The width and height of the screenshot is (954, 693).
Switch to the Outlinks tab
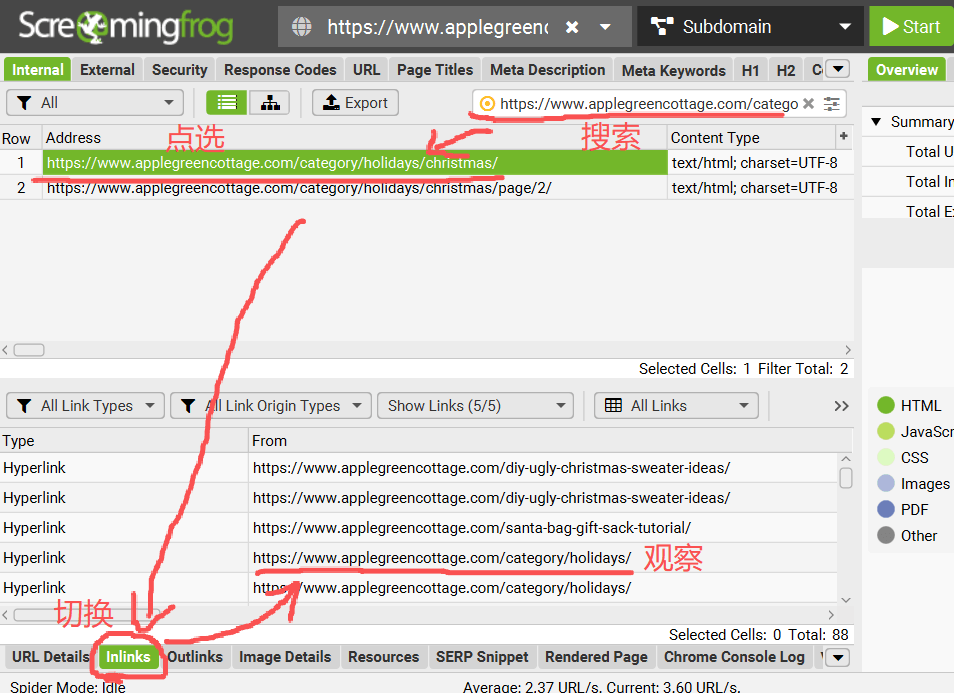tap(195, 657)
